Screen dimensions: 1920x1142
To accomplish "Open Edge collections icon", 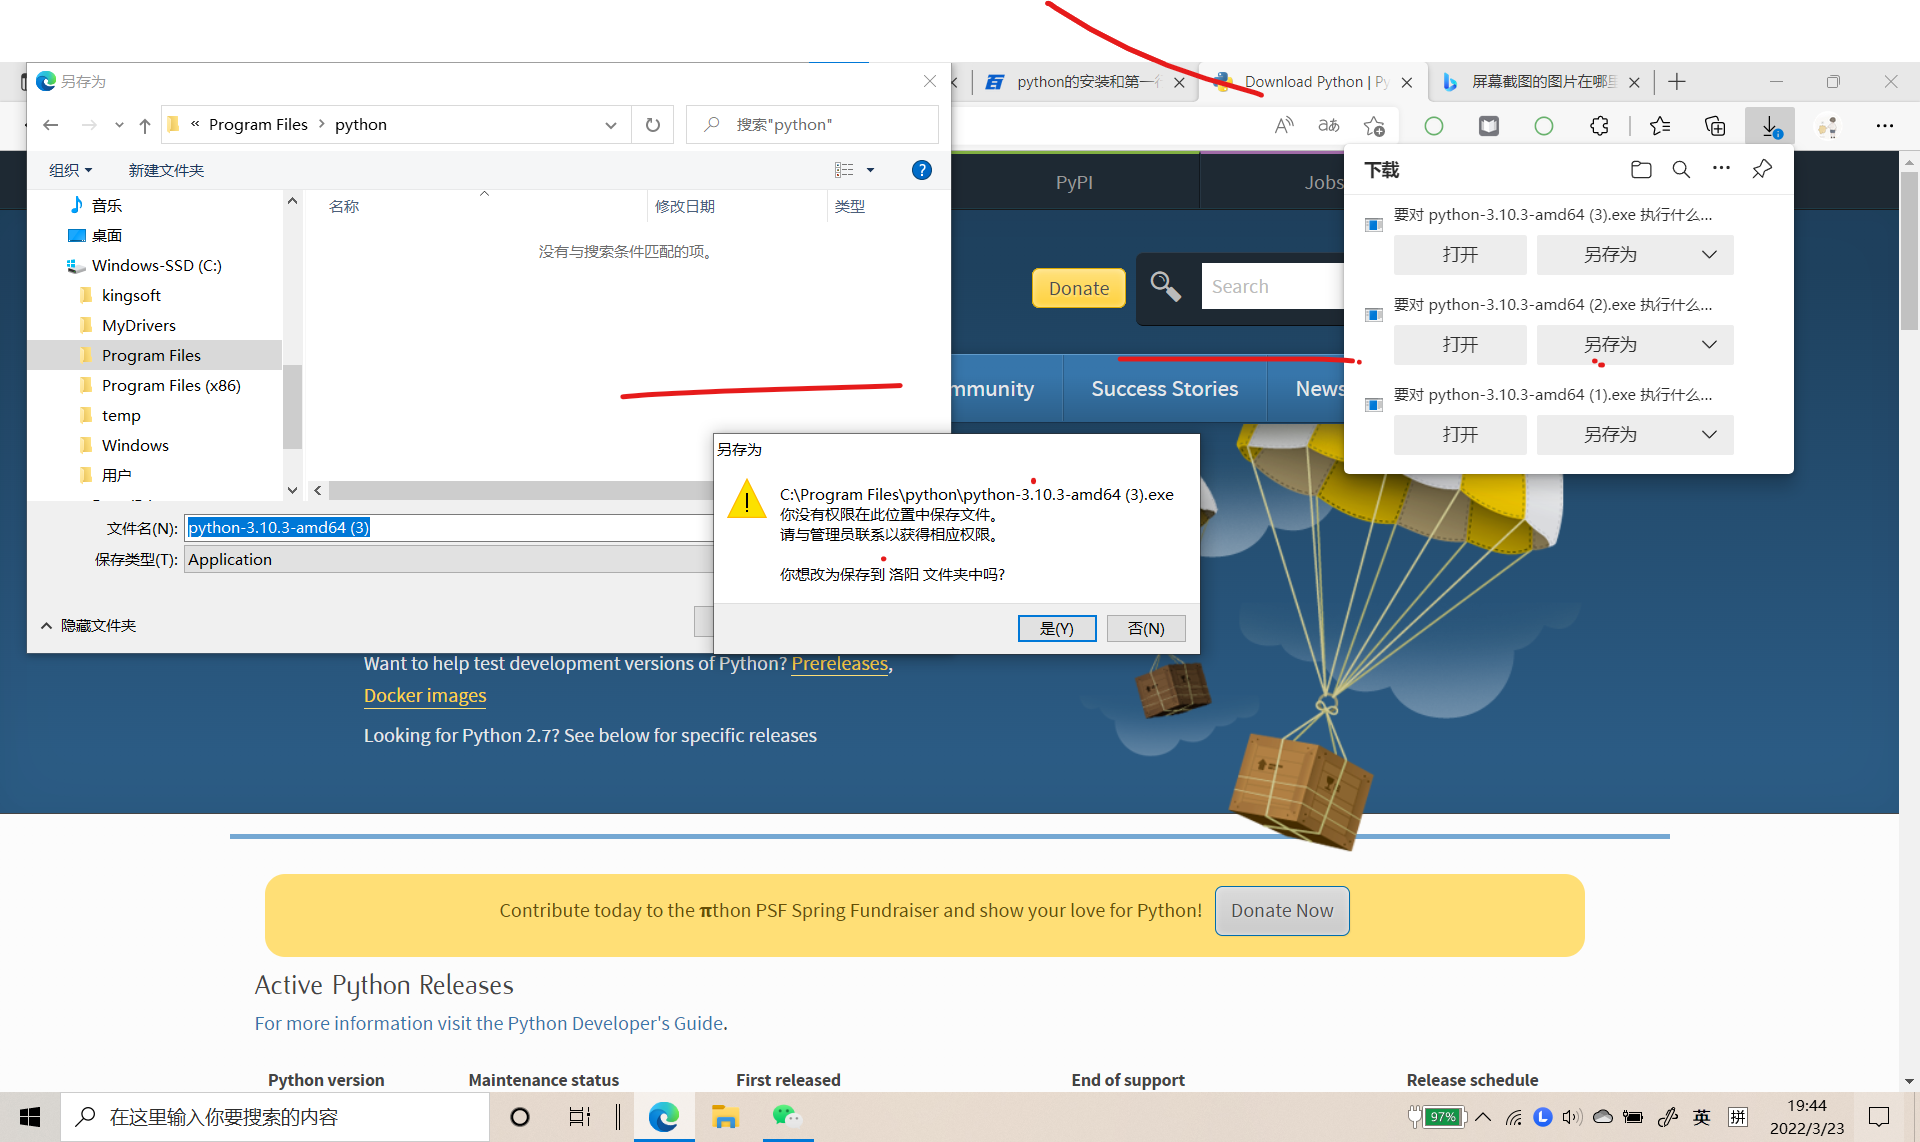I will pyautogui.click(x=1715, y=126).
